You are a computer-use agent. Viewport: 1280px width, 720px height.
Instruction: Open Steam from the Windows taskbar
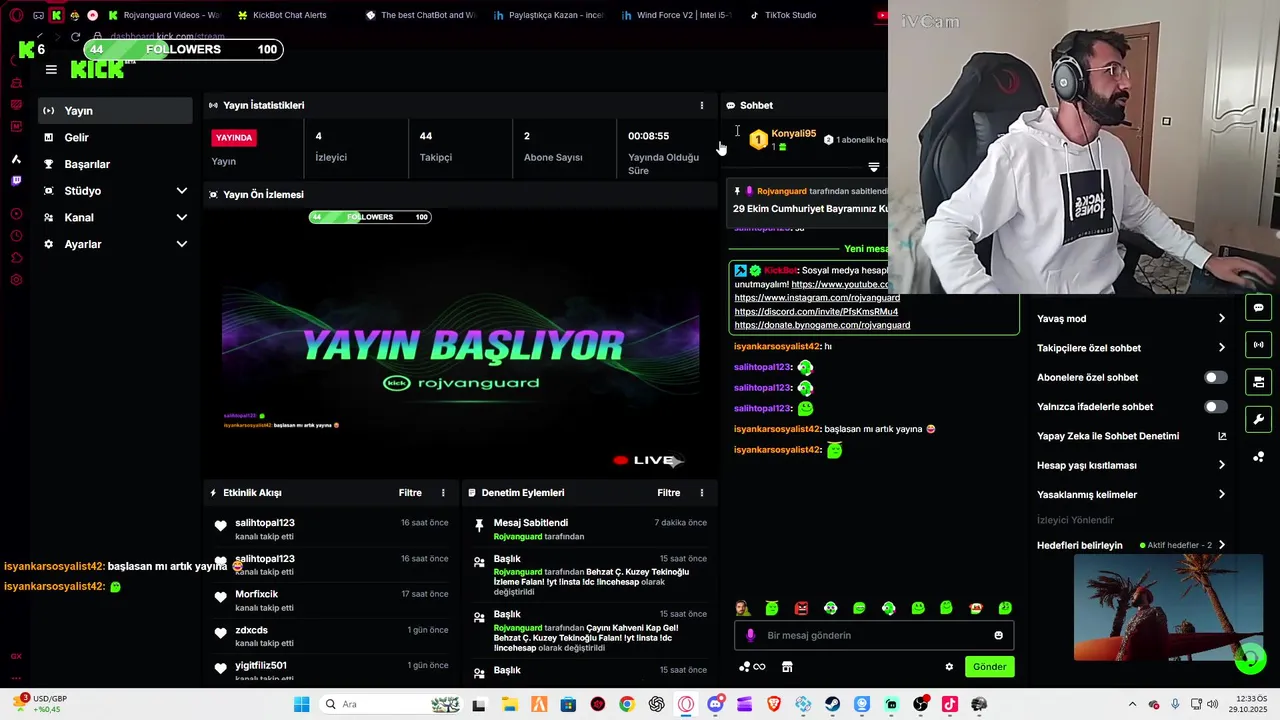(832, 704)
